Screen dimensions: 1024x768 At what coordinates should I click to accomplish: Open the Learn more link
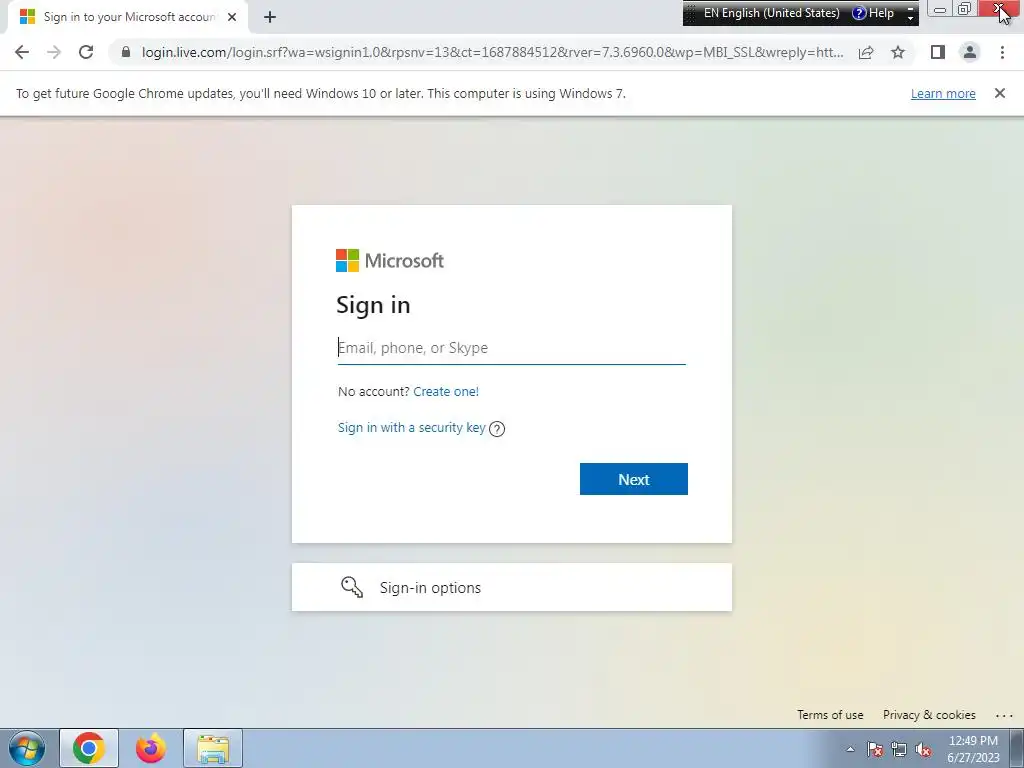(x=943, y=93)
